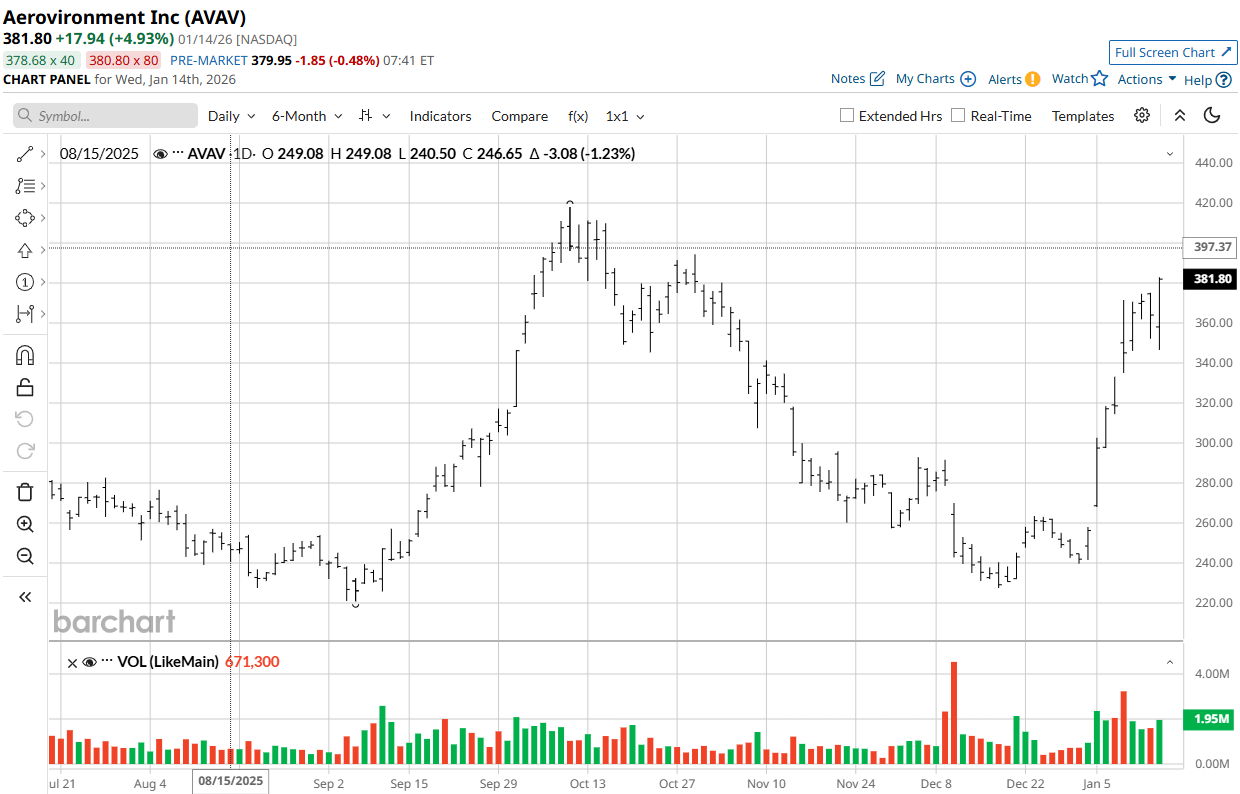This screenshot has width=1240, height=794.
Task: Click the Help question-mark icon
Action: click(x=1224, y=80)
